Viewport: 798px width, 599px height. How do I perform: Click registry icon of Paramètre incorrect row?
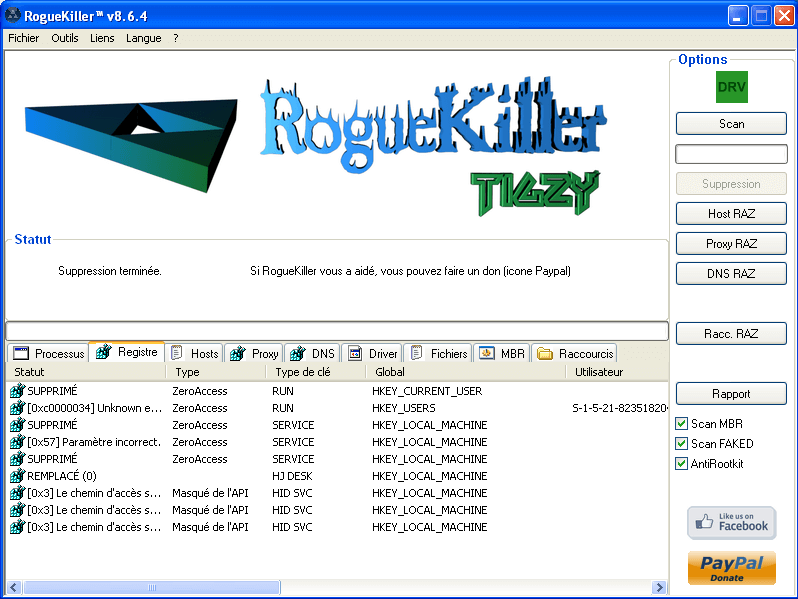17,442
